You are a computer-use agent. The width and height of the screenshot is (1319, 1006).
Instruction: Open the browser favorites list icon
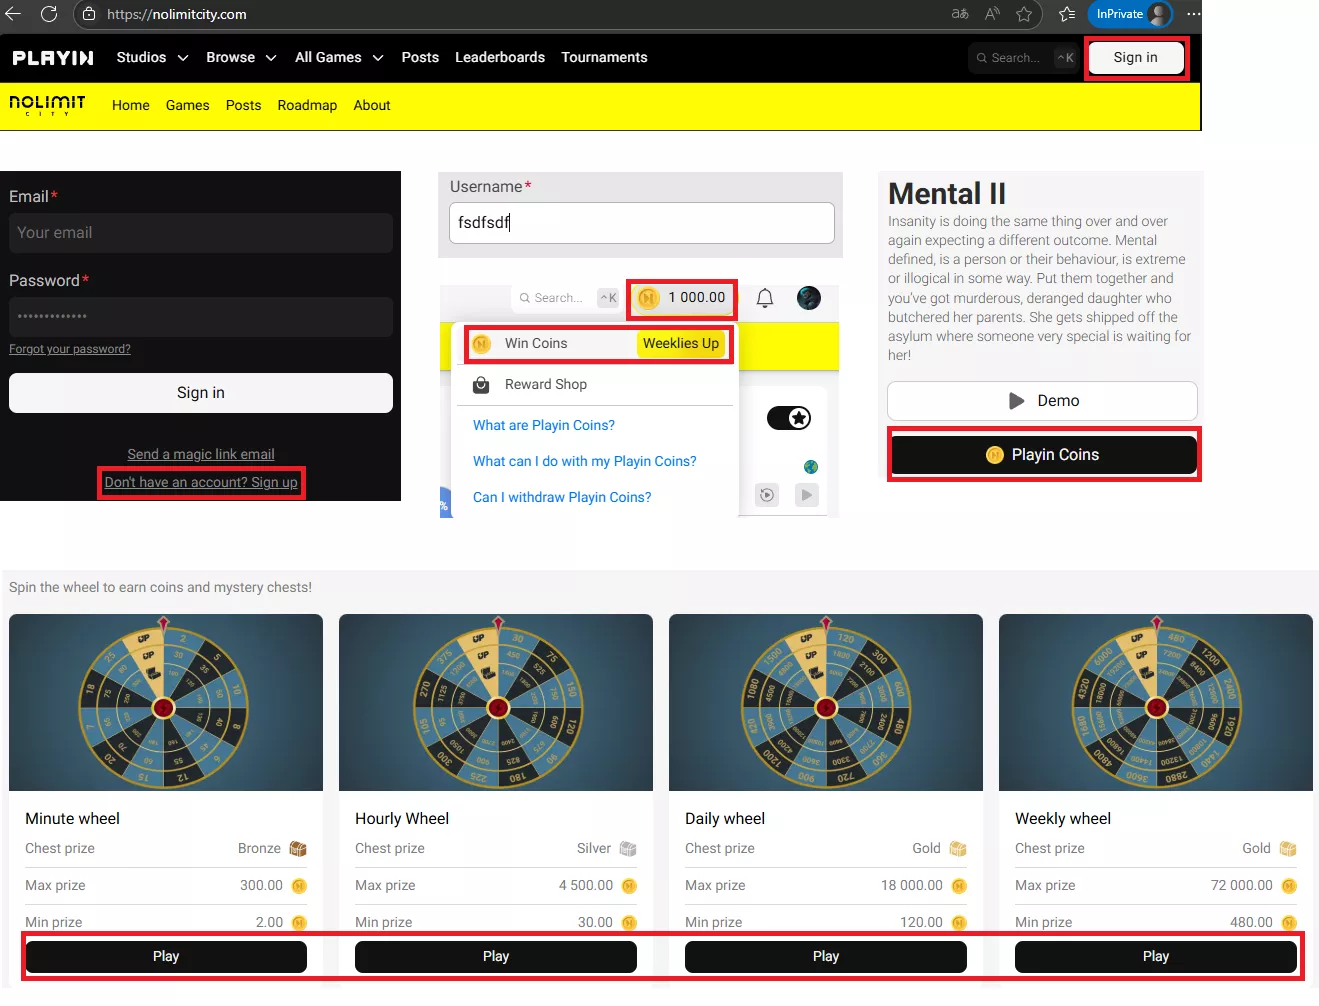[1067, 14]
